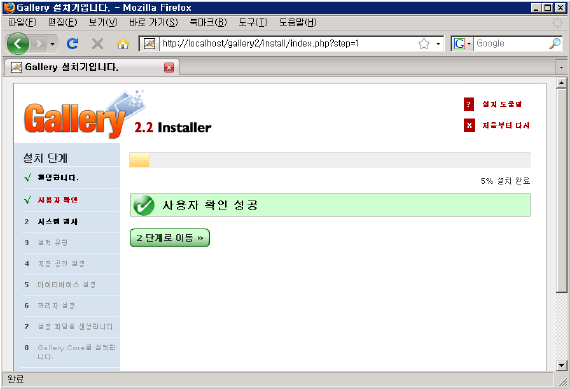Click the forward navigation arrow
The image size is (570, 389).
(x=39, y=44)
